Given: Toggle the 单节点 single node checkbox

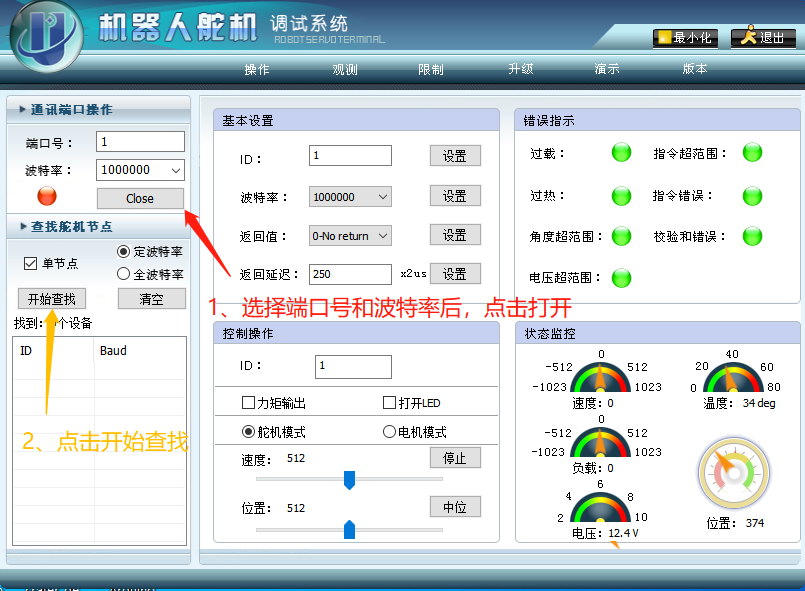Looking at the screenshot, I should pyautogui.click(x=30, y=263).
